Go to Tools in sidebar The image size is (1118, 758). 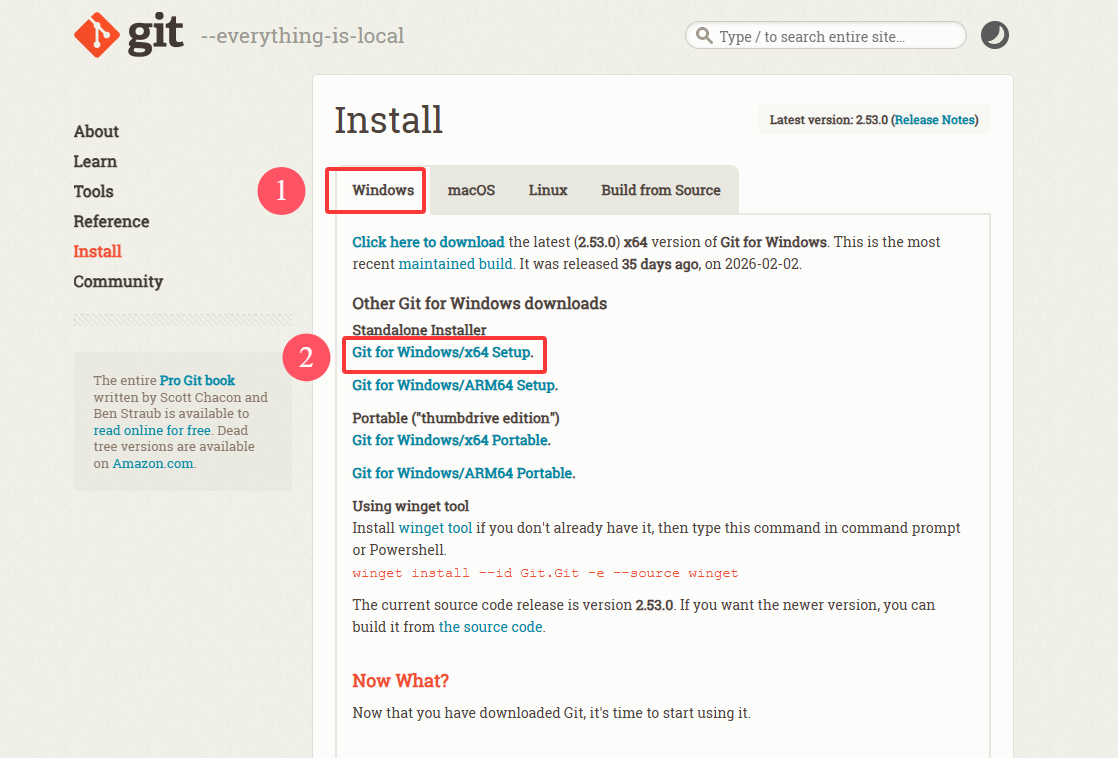(93, 191)
